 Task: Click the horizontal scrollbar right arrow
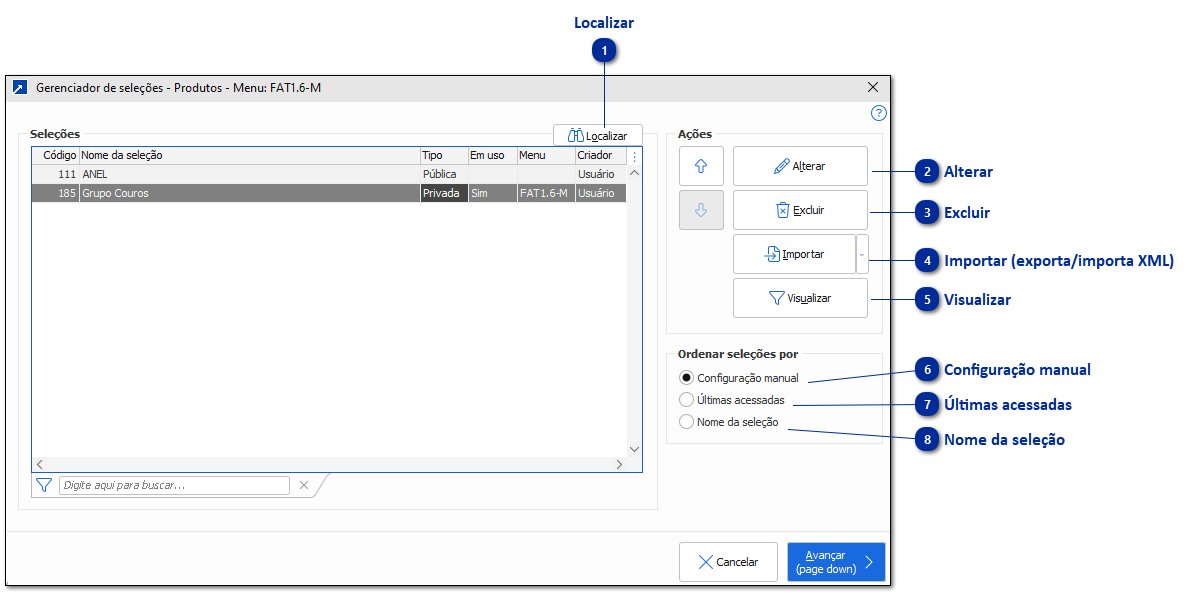[619, 464]
